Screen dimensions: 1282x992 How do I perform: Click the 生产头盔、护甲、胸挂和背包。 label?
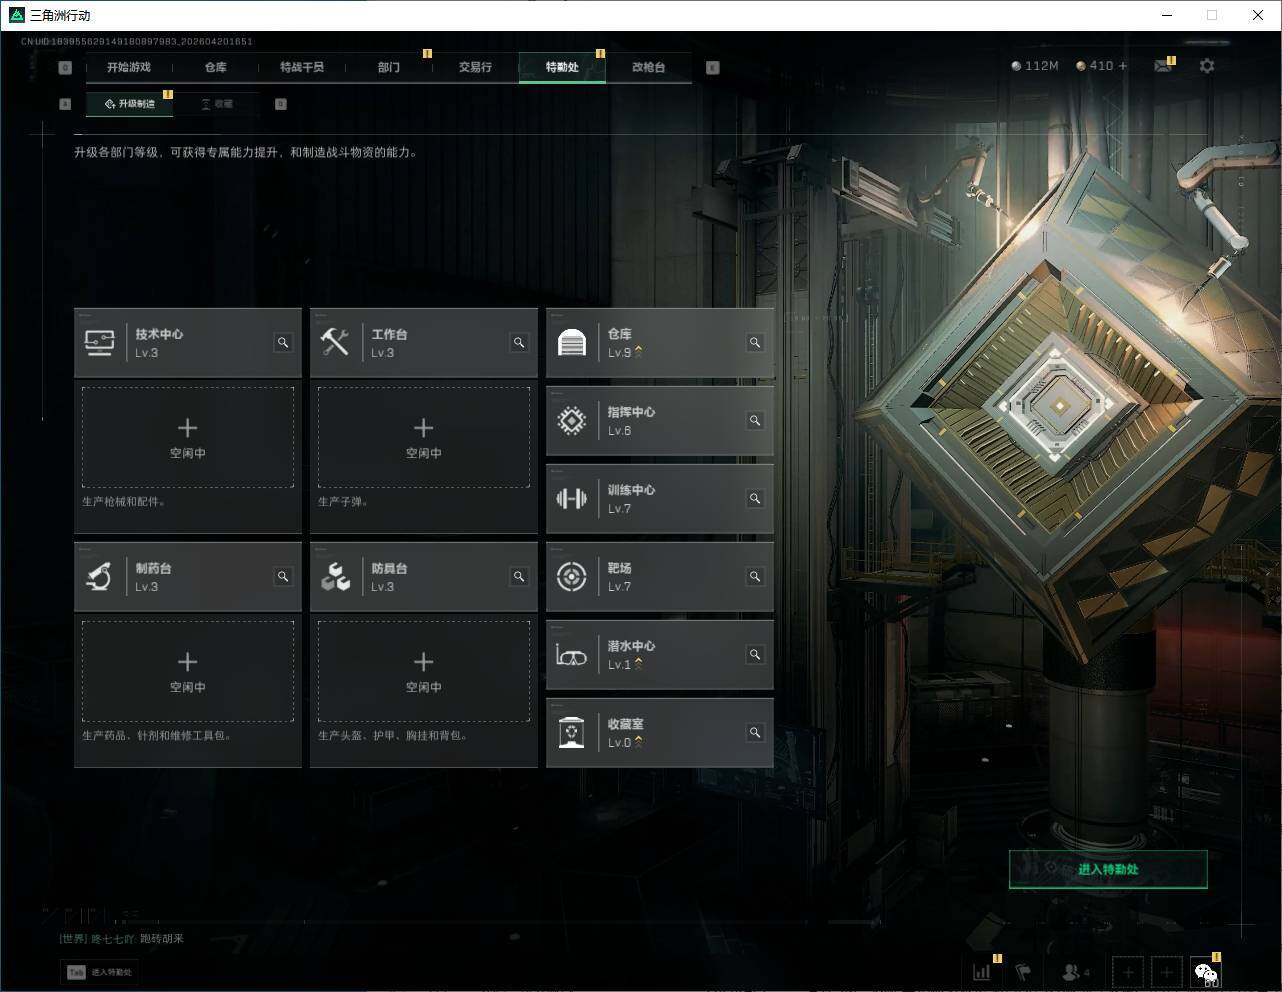point(393,736)
